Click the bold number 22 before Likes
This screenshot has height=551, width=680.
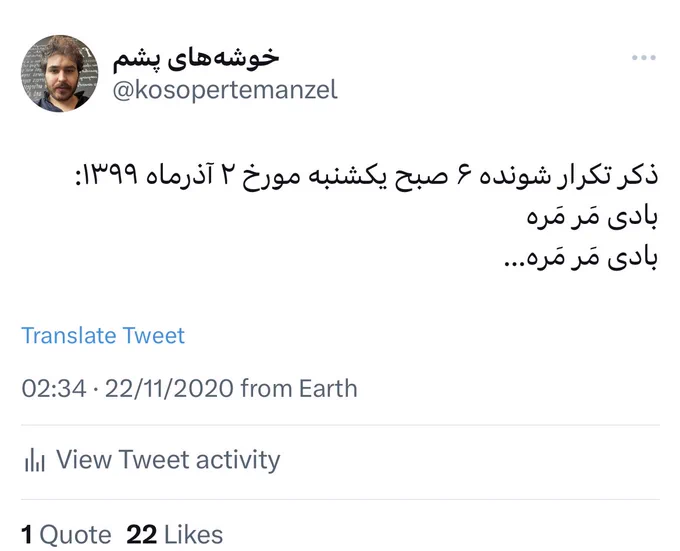tap(141, 535)
